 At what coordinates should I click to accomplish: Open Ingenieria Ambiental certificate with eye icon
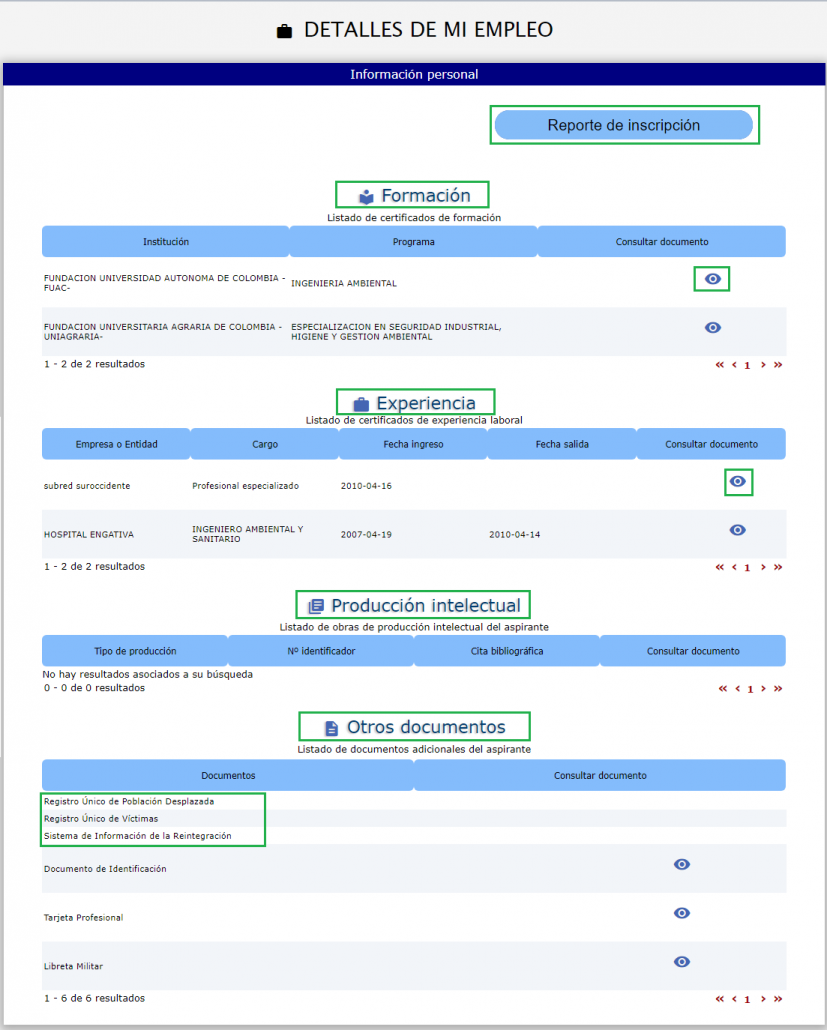[711, 279]
